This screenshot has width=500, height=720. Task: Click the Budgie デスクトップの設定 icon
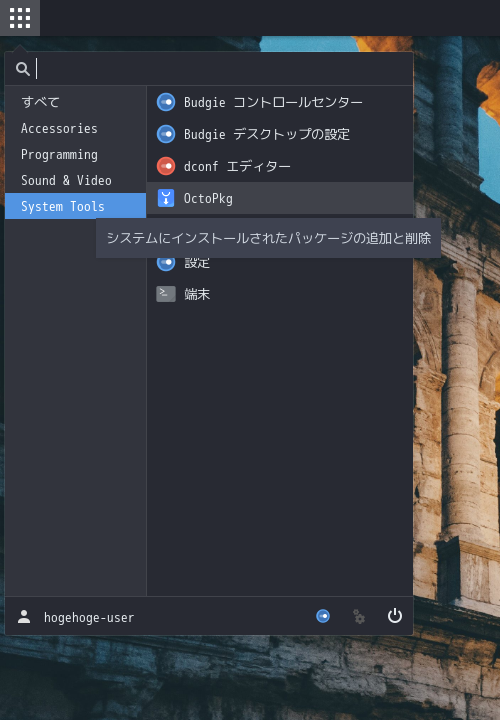166,134
